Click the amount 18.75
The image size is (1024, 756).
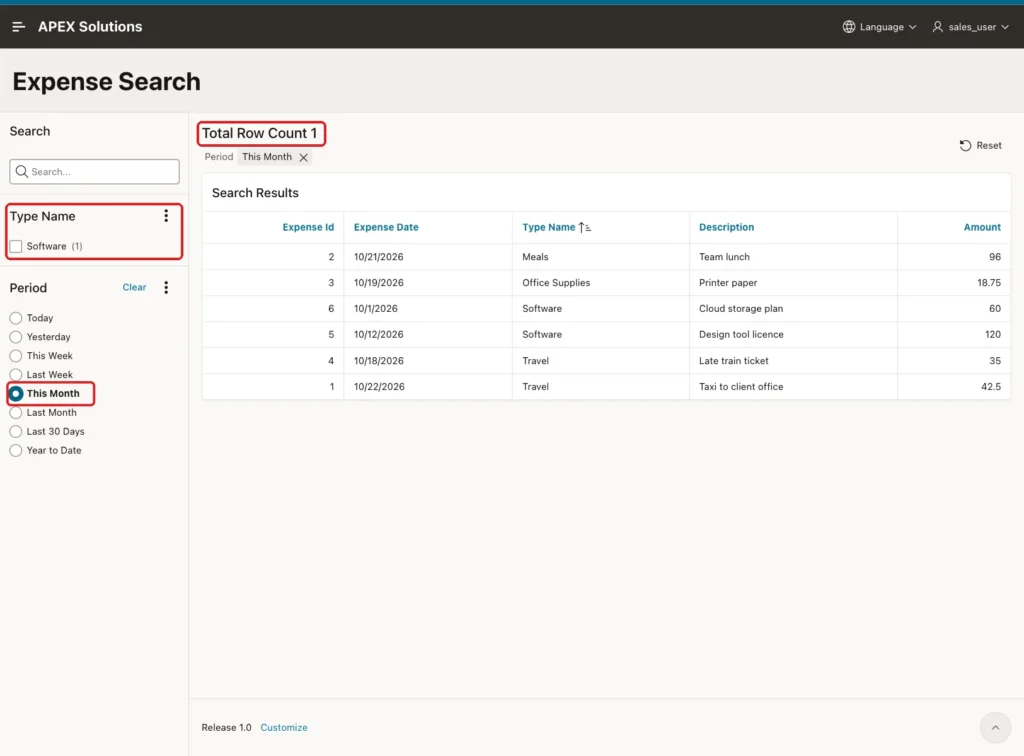click(989, 283)
